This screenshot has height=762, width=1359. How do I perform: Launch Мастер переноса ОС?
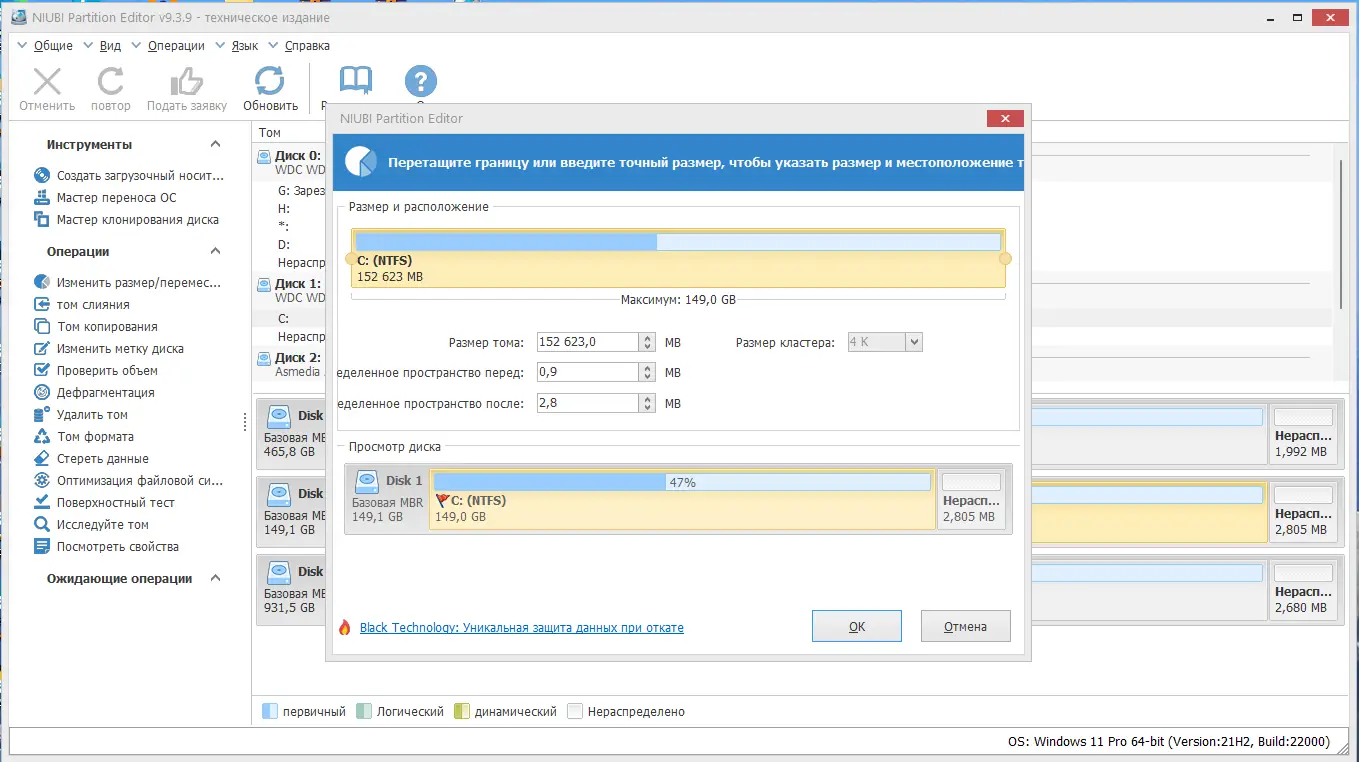116,197
